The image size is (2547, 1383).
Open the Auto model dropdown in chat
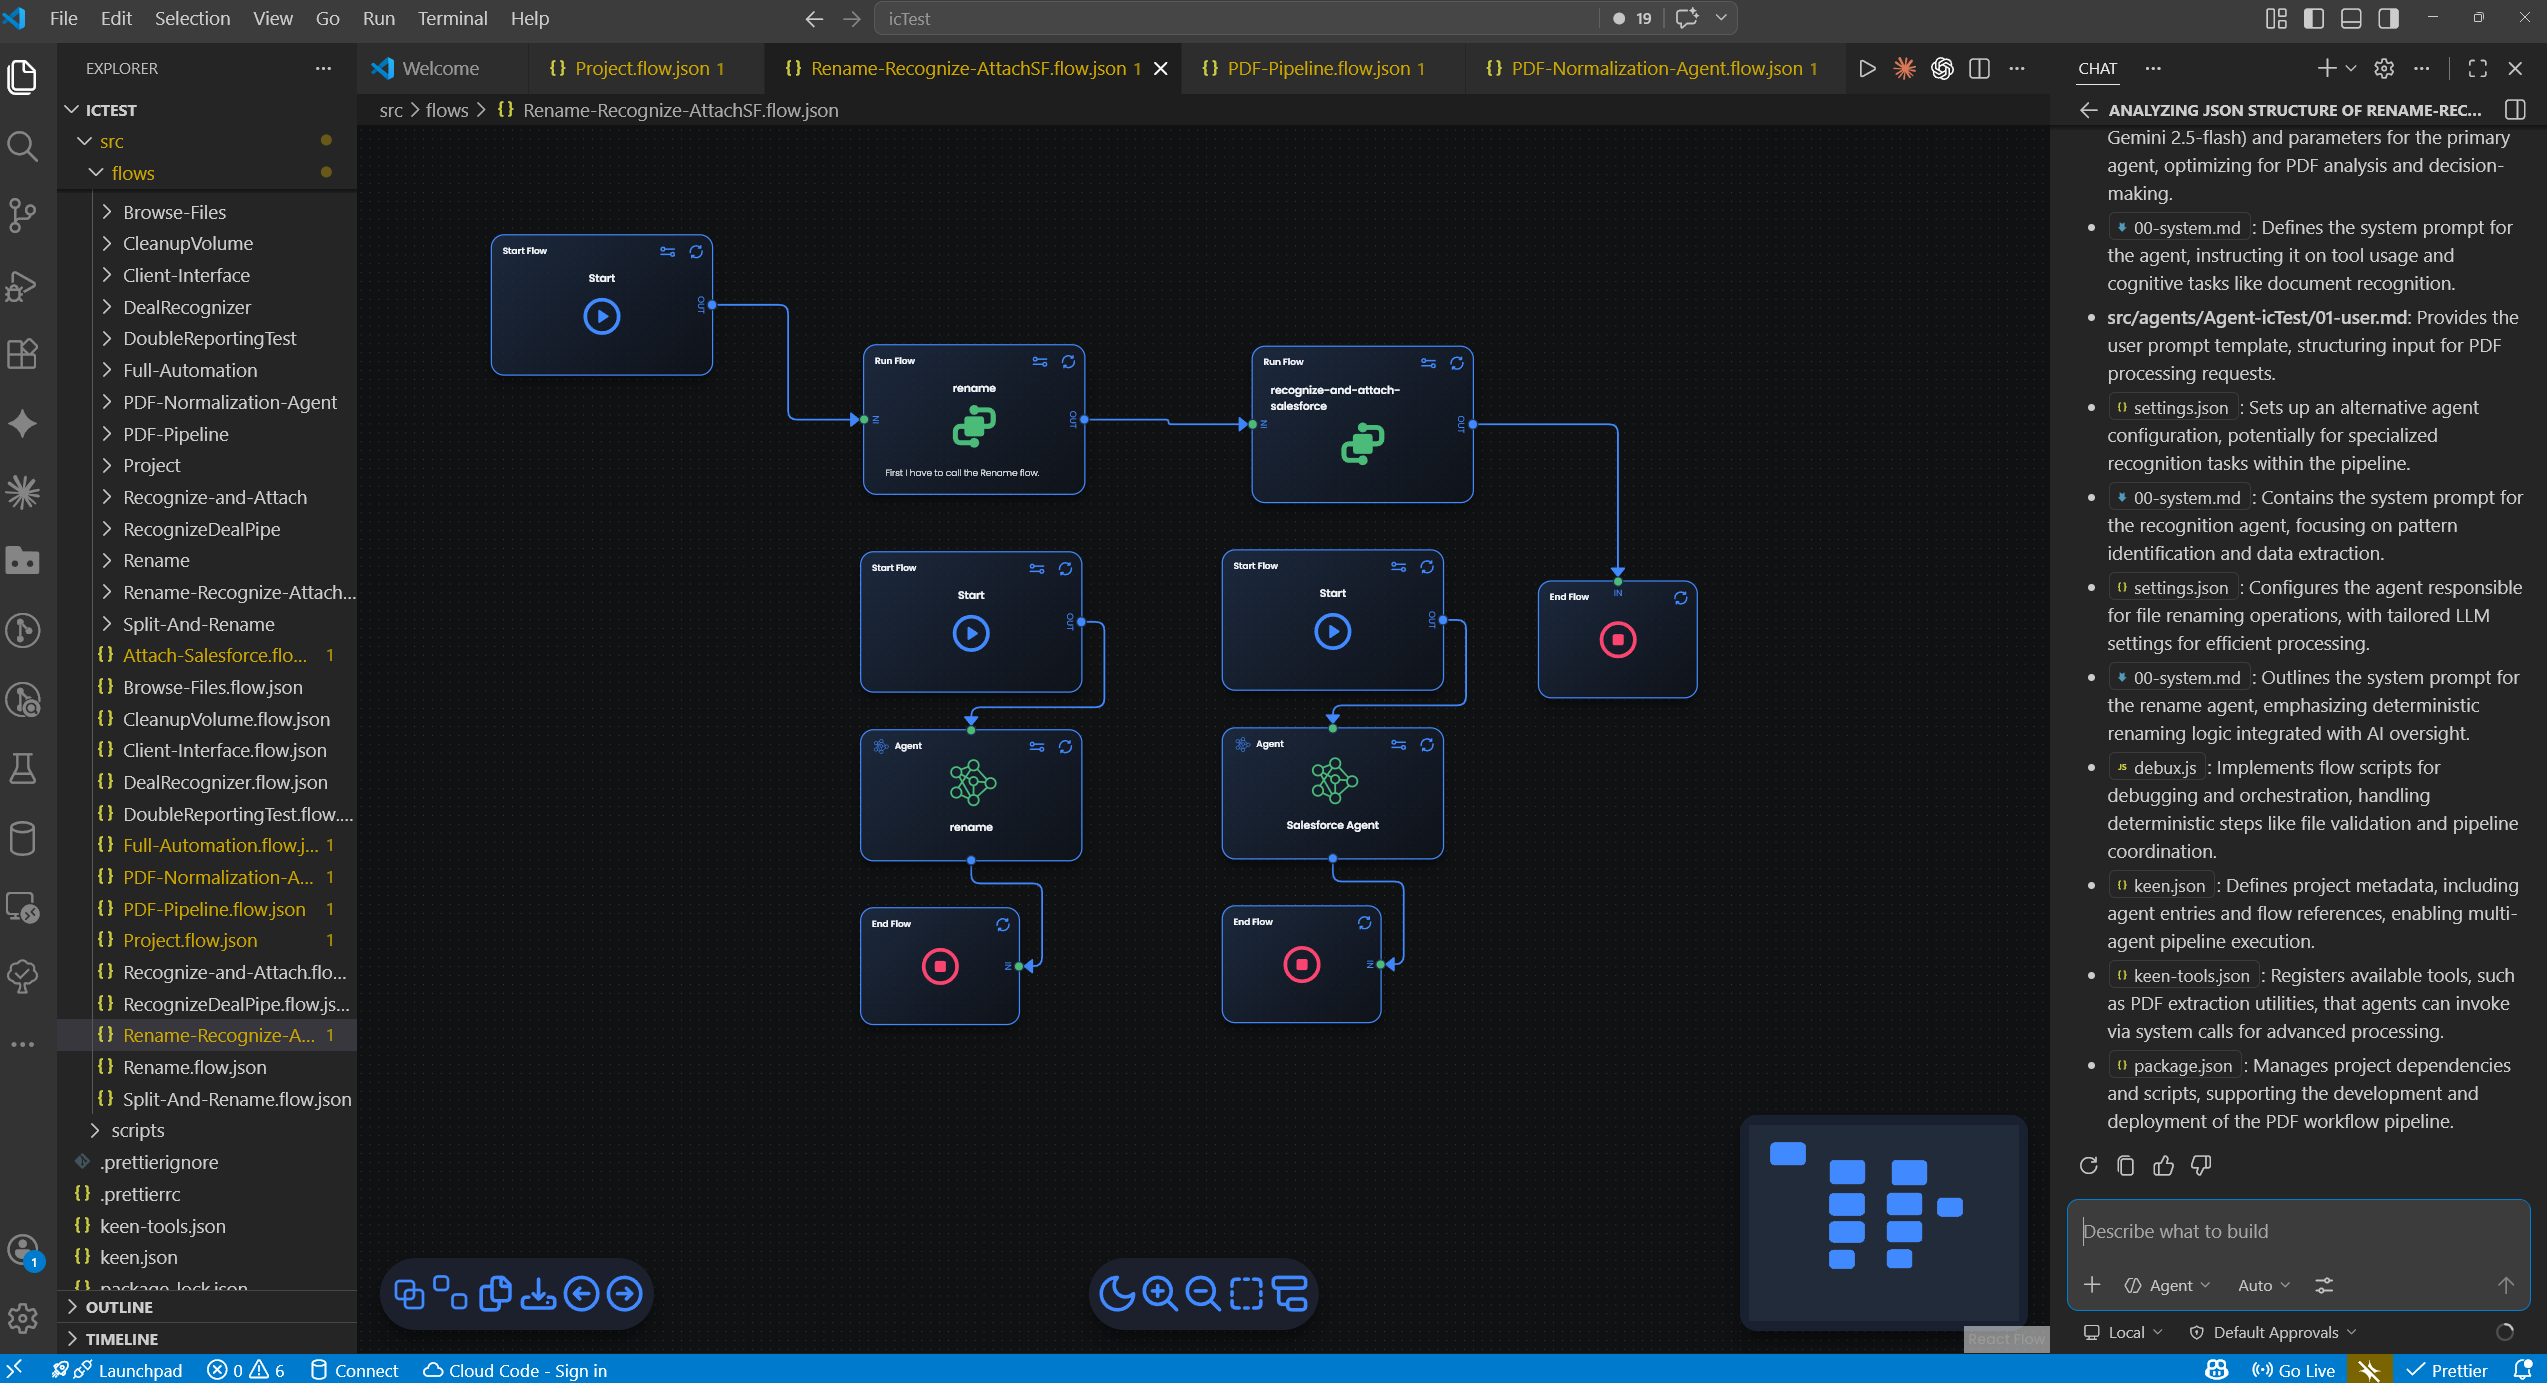tap(2264, 1285)
